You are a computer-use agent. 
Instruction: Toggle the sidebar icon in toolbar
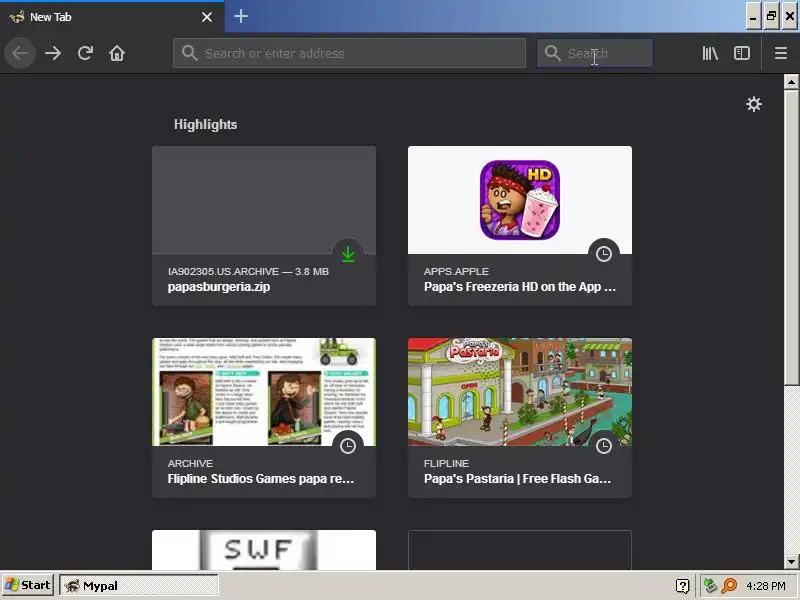point(742,53)
